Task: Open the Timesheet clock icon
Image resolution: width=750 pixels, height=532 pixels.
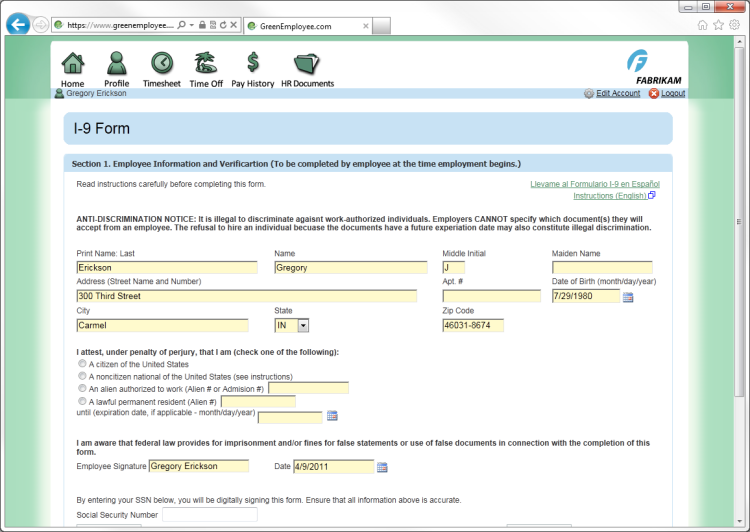Action: [x=162, y=63]
